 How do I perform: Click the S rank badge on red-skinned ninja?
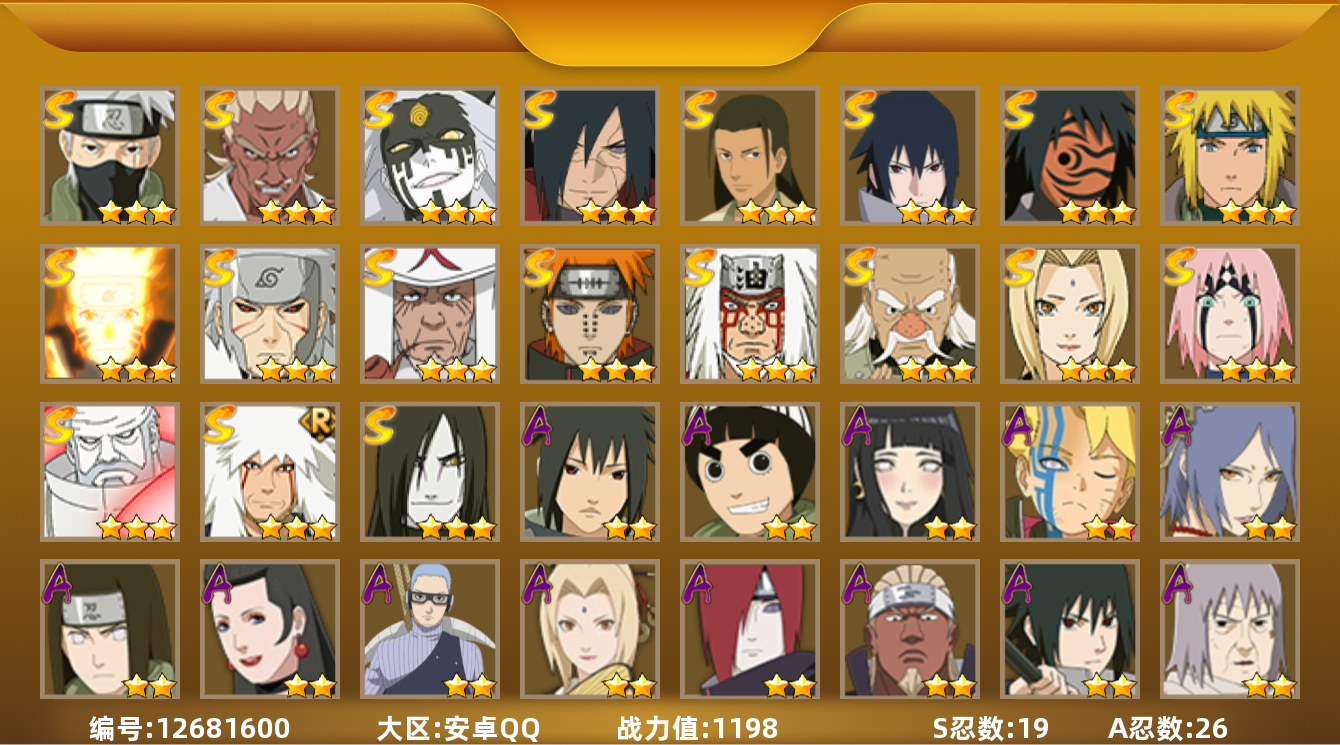(219, 110)
